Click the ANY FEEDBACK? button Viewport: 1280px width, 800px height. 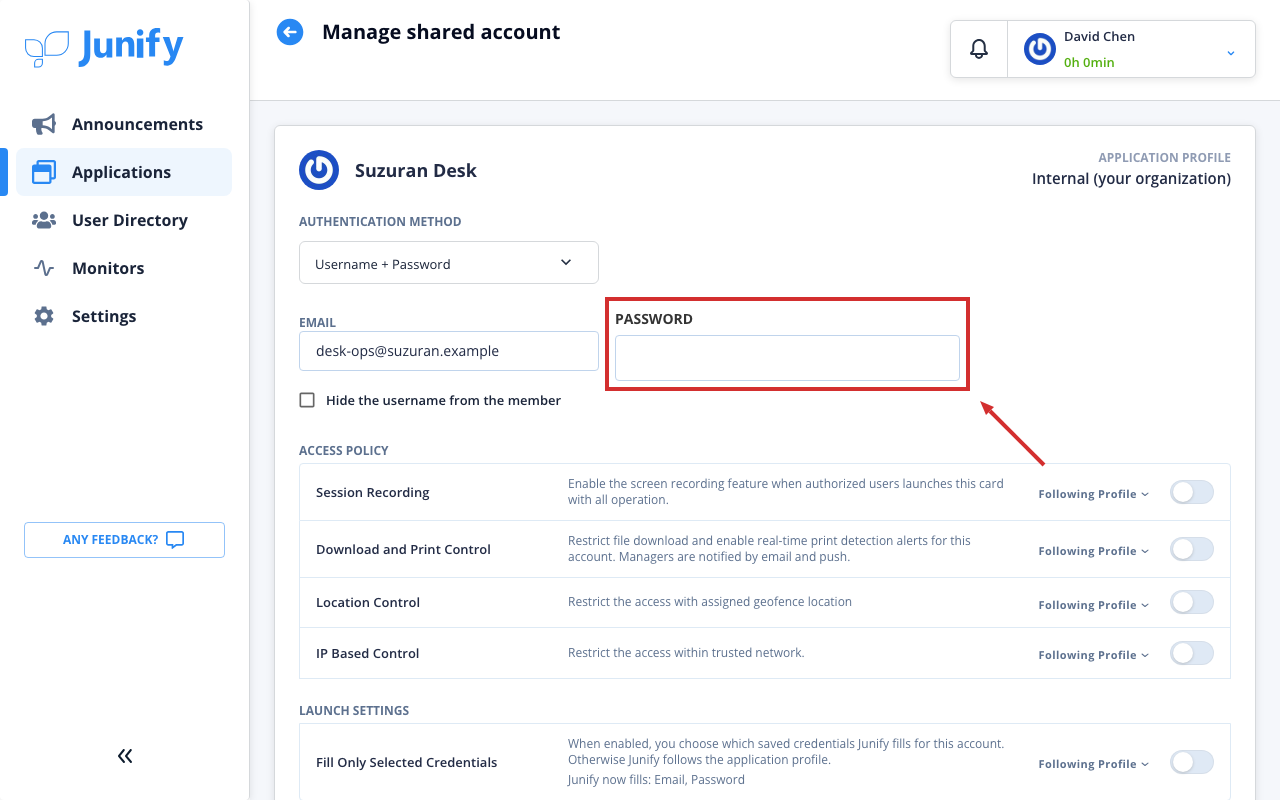[124, 540]
